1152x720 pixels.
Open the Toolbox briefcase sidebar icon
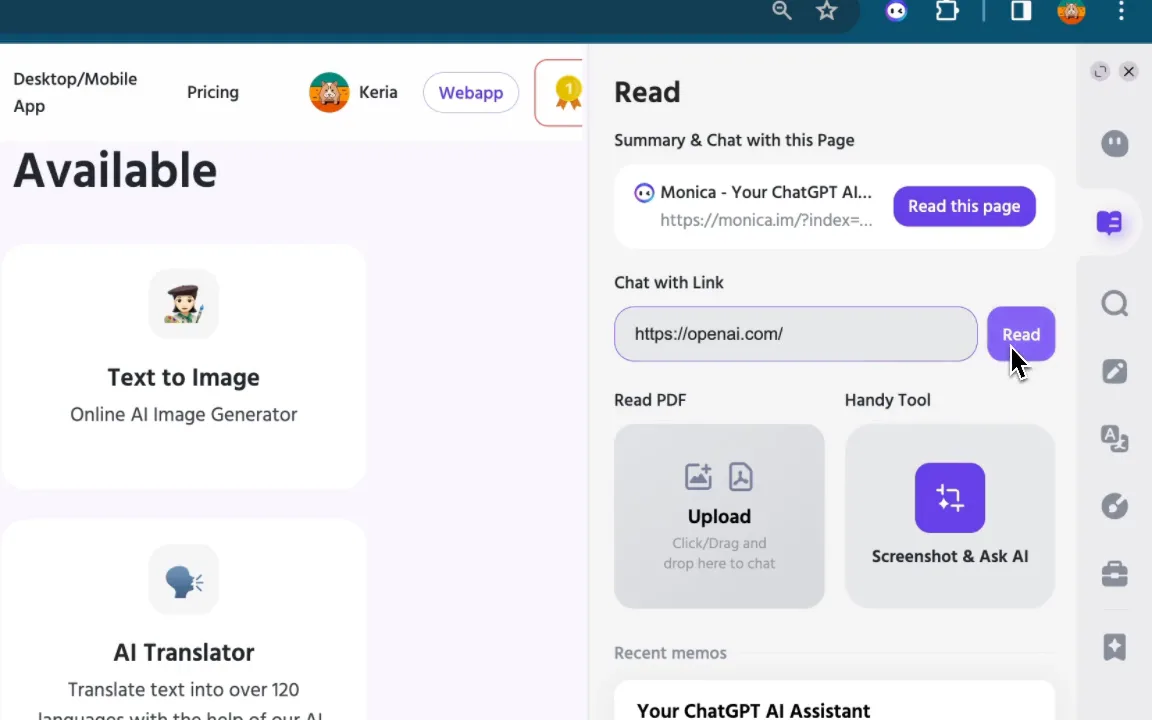1115,574
